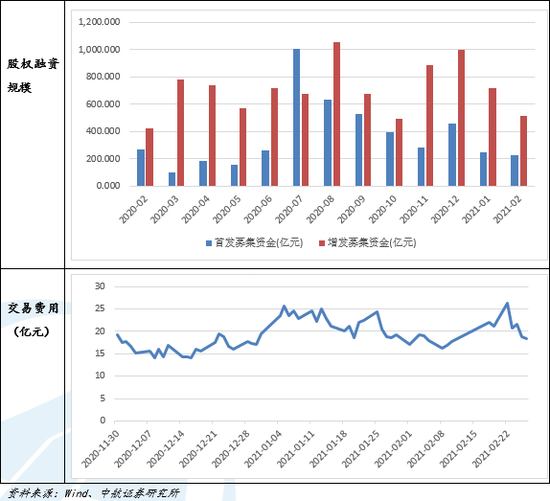Select the red bar for 2021-02
The height and width of the screenshot is (501, 550).
pyautogui.click(x=523, y=151)
